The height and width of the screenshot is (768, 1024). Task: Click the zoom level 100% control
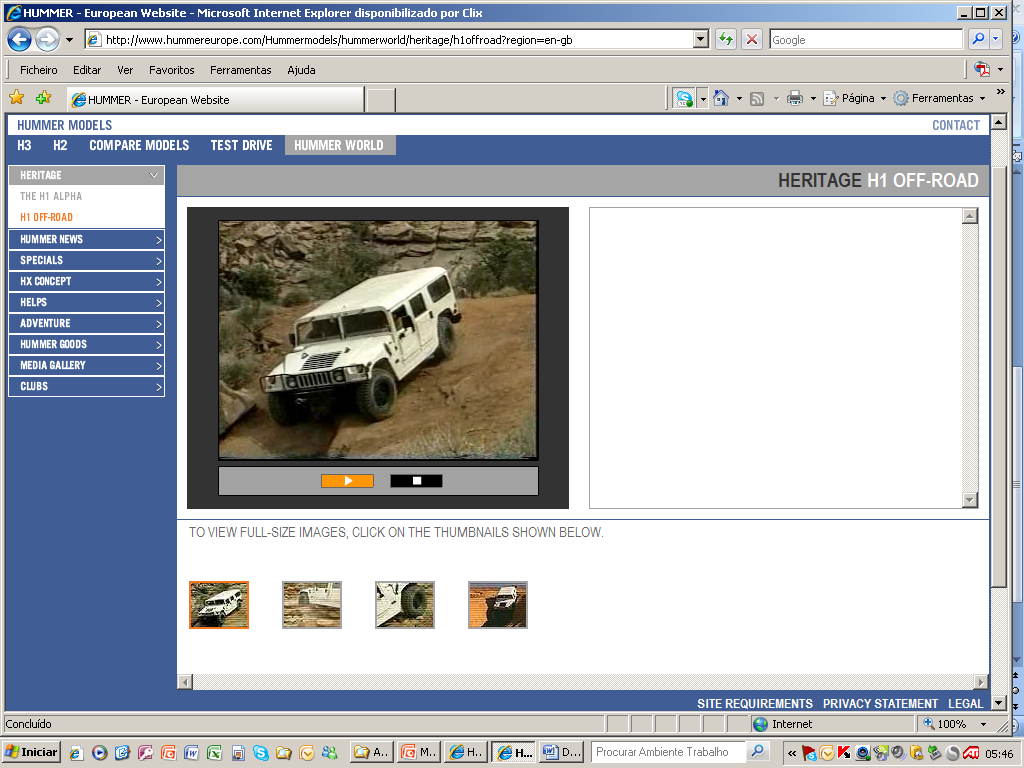tap(953, 724)
